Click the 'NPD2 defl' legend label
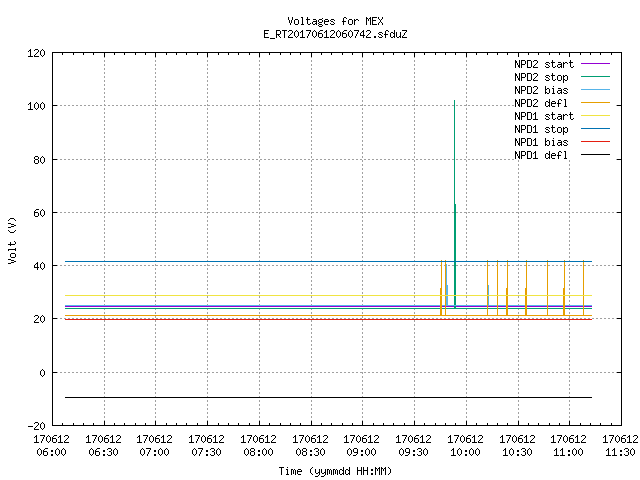Screen dimensions: 640x480 (x=541, y=103)
